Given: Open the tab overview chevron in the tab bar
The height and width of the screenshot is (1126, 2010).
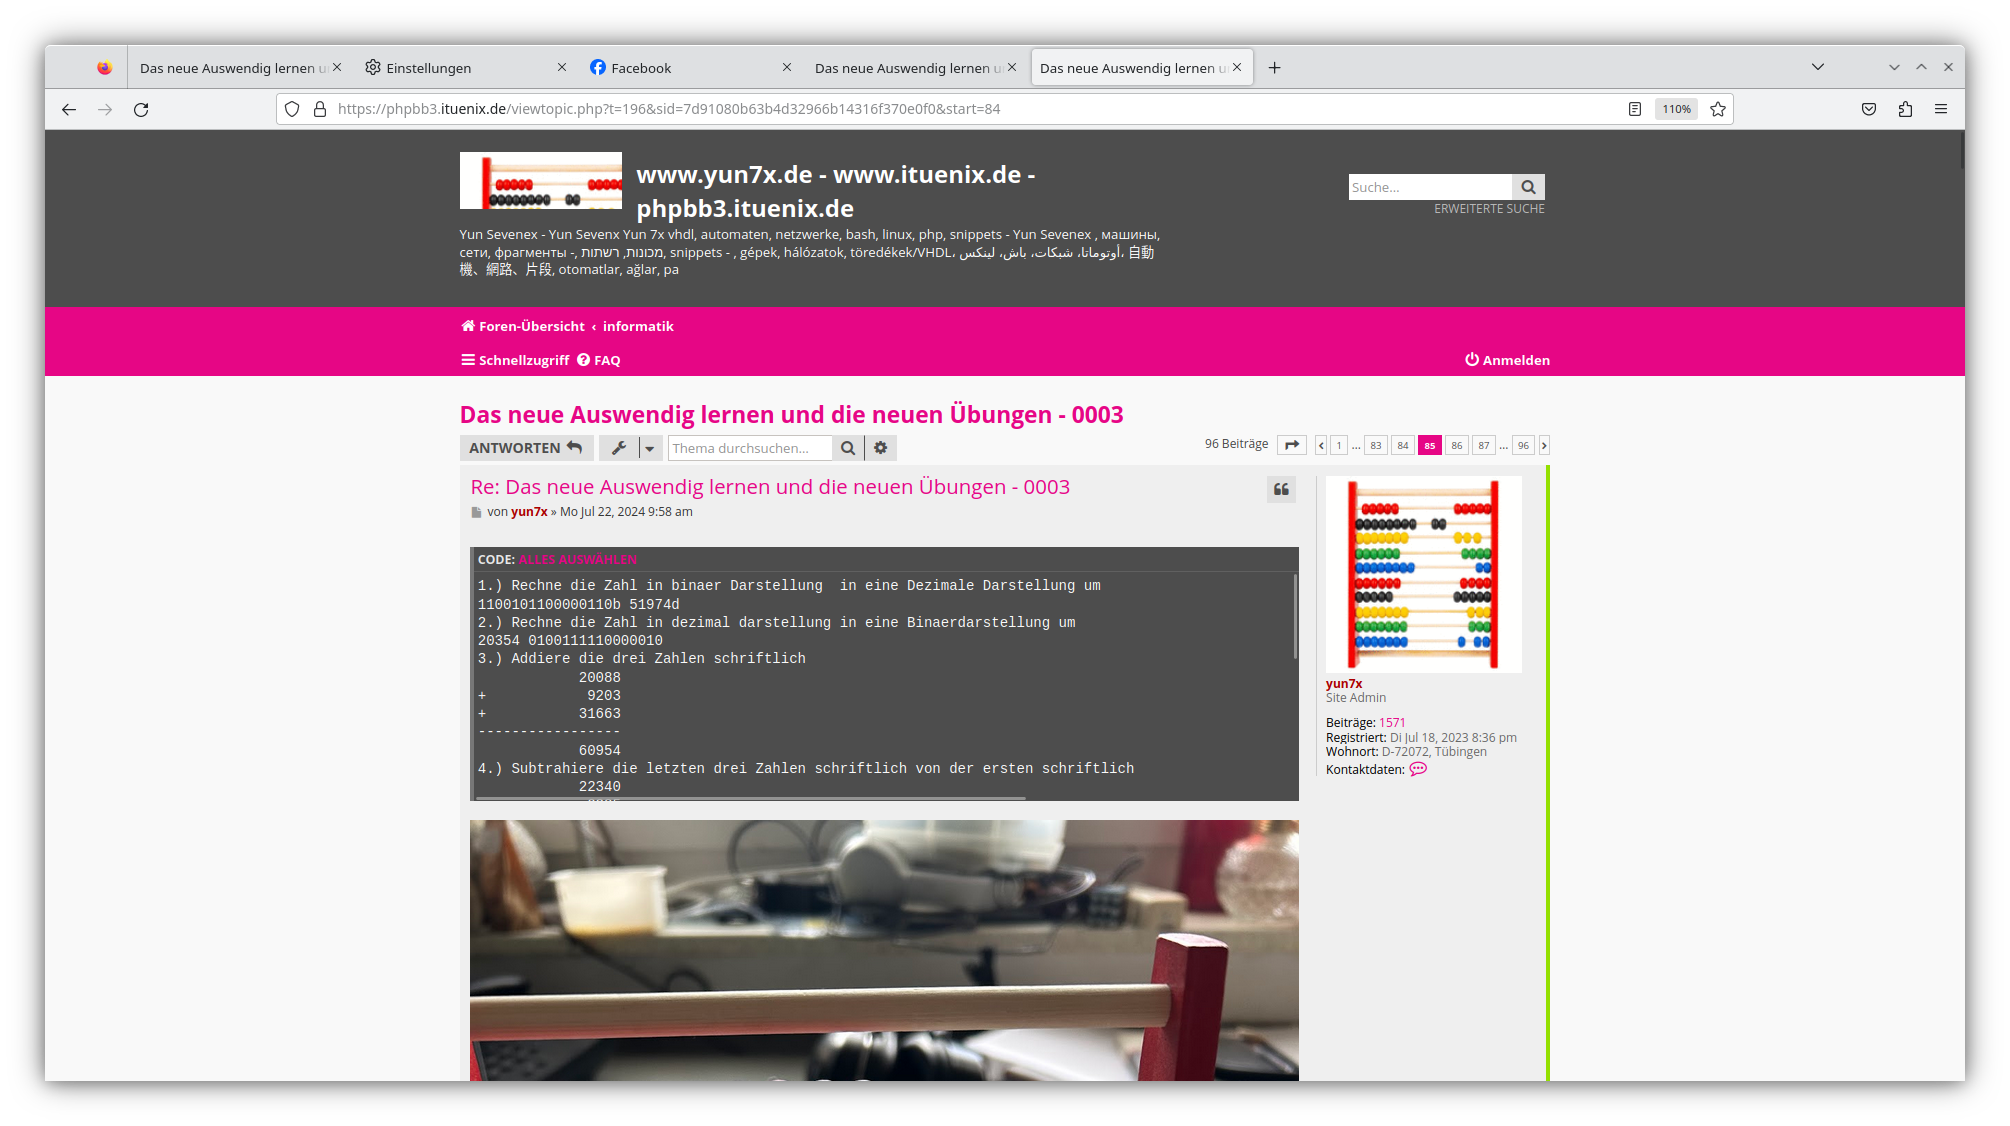Looking at the screenshot, I should pyautogui.click(x=1818, y=67).
